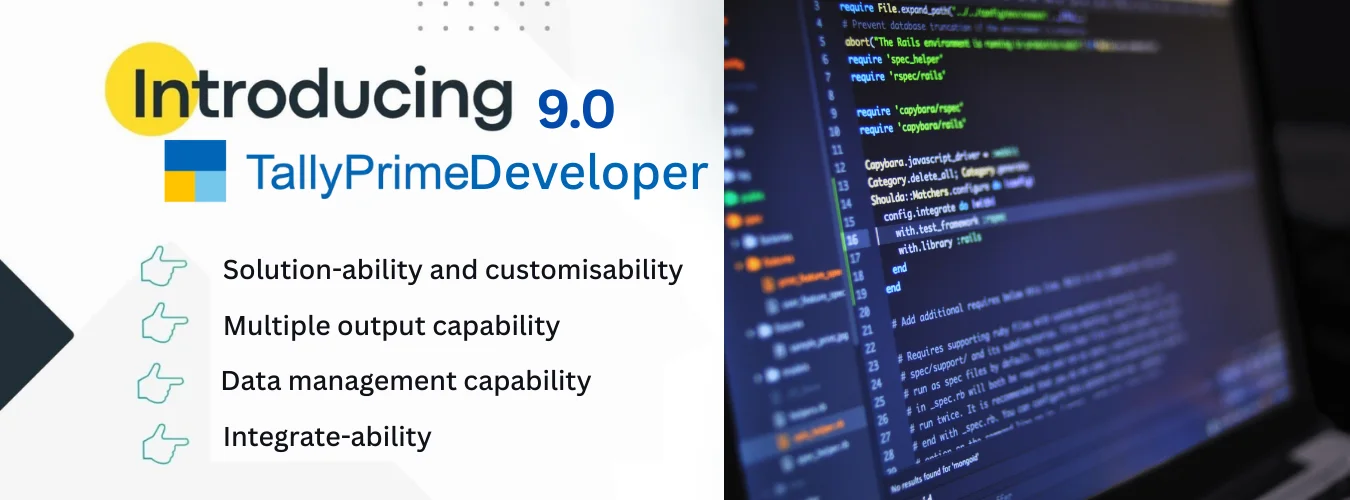Click 'Data management capability' text
1350x500 pixels.
(x=405, y=381)
